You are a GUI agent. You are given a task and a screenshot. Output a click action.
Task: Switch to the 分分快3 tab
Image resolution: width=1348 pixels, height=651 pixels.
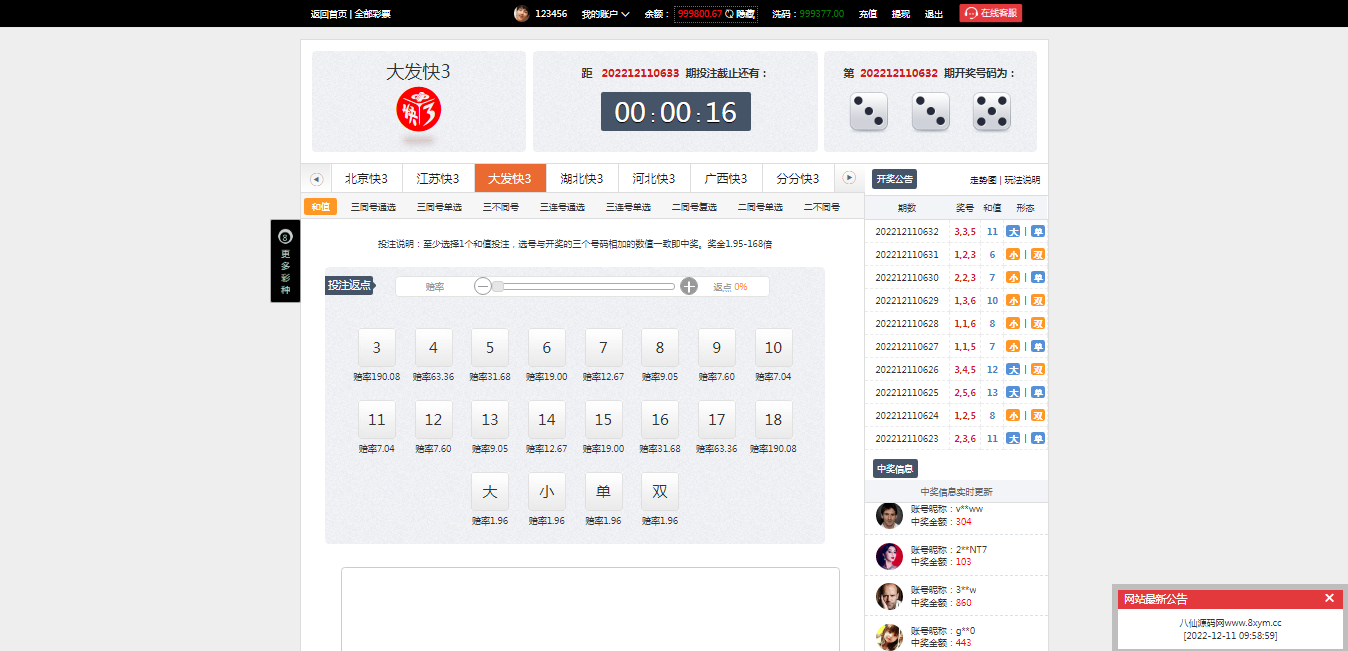pyautogui.click(x=798, y=178)
